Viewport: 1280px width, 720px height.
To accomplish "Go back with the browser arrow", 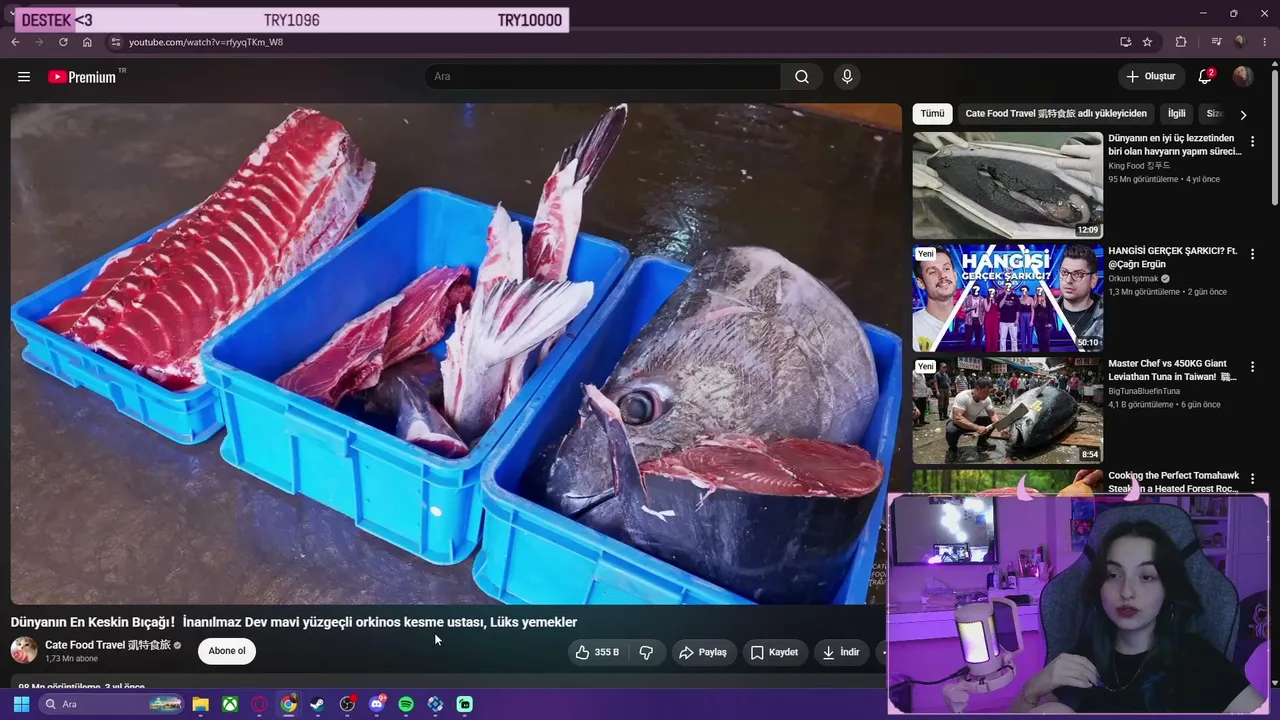I will coord(15,42).
